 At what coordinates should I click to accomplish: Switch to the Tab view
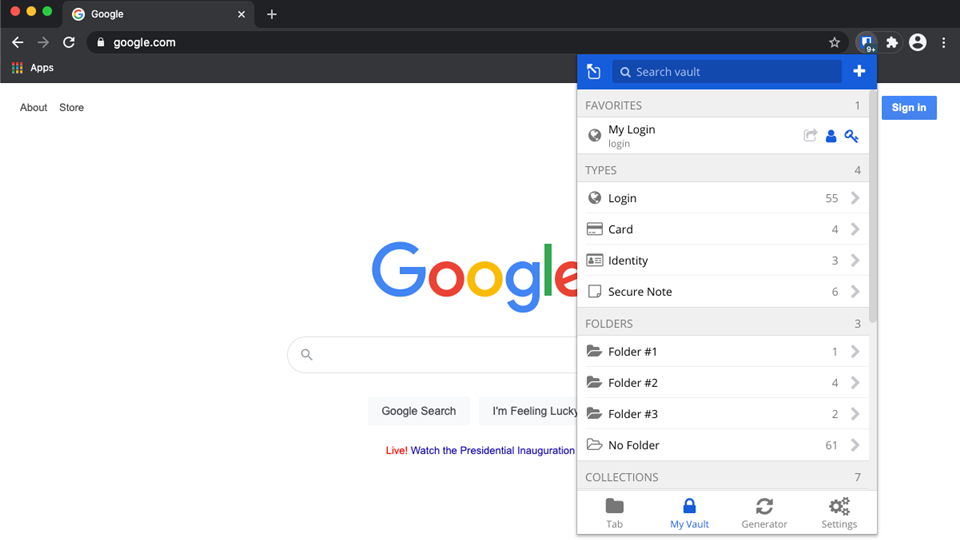(614, 513)
